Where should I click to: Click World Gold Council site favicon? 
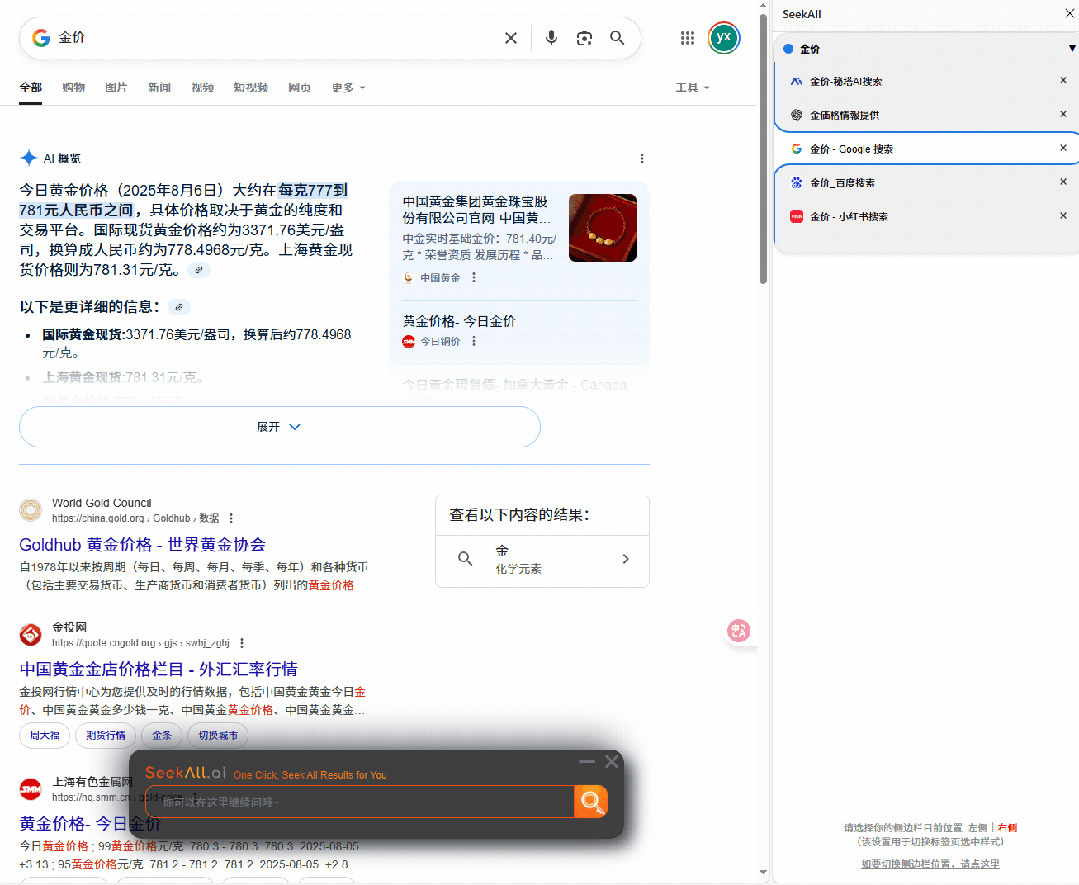[30, 510]
